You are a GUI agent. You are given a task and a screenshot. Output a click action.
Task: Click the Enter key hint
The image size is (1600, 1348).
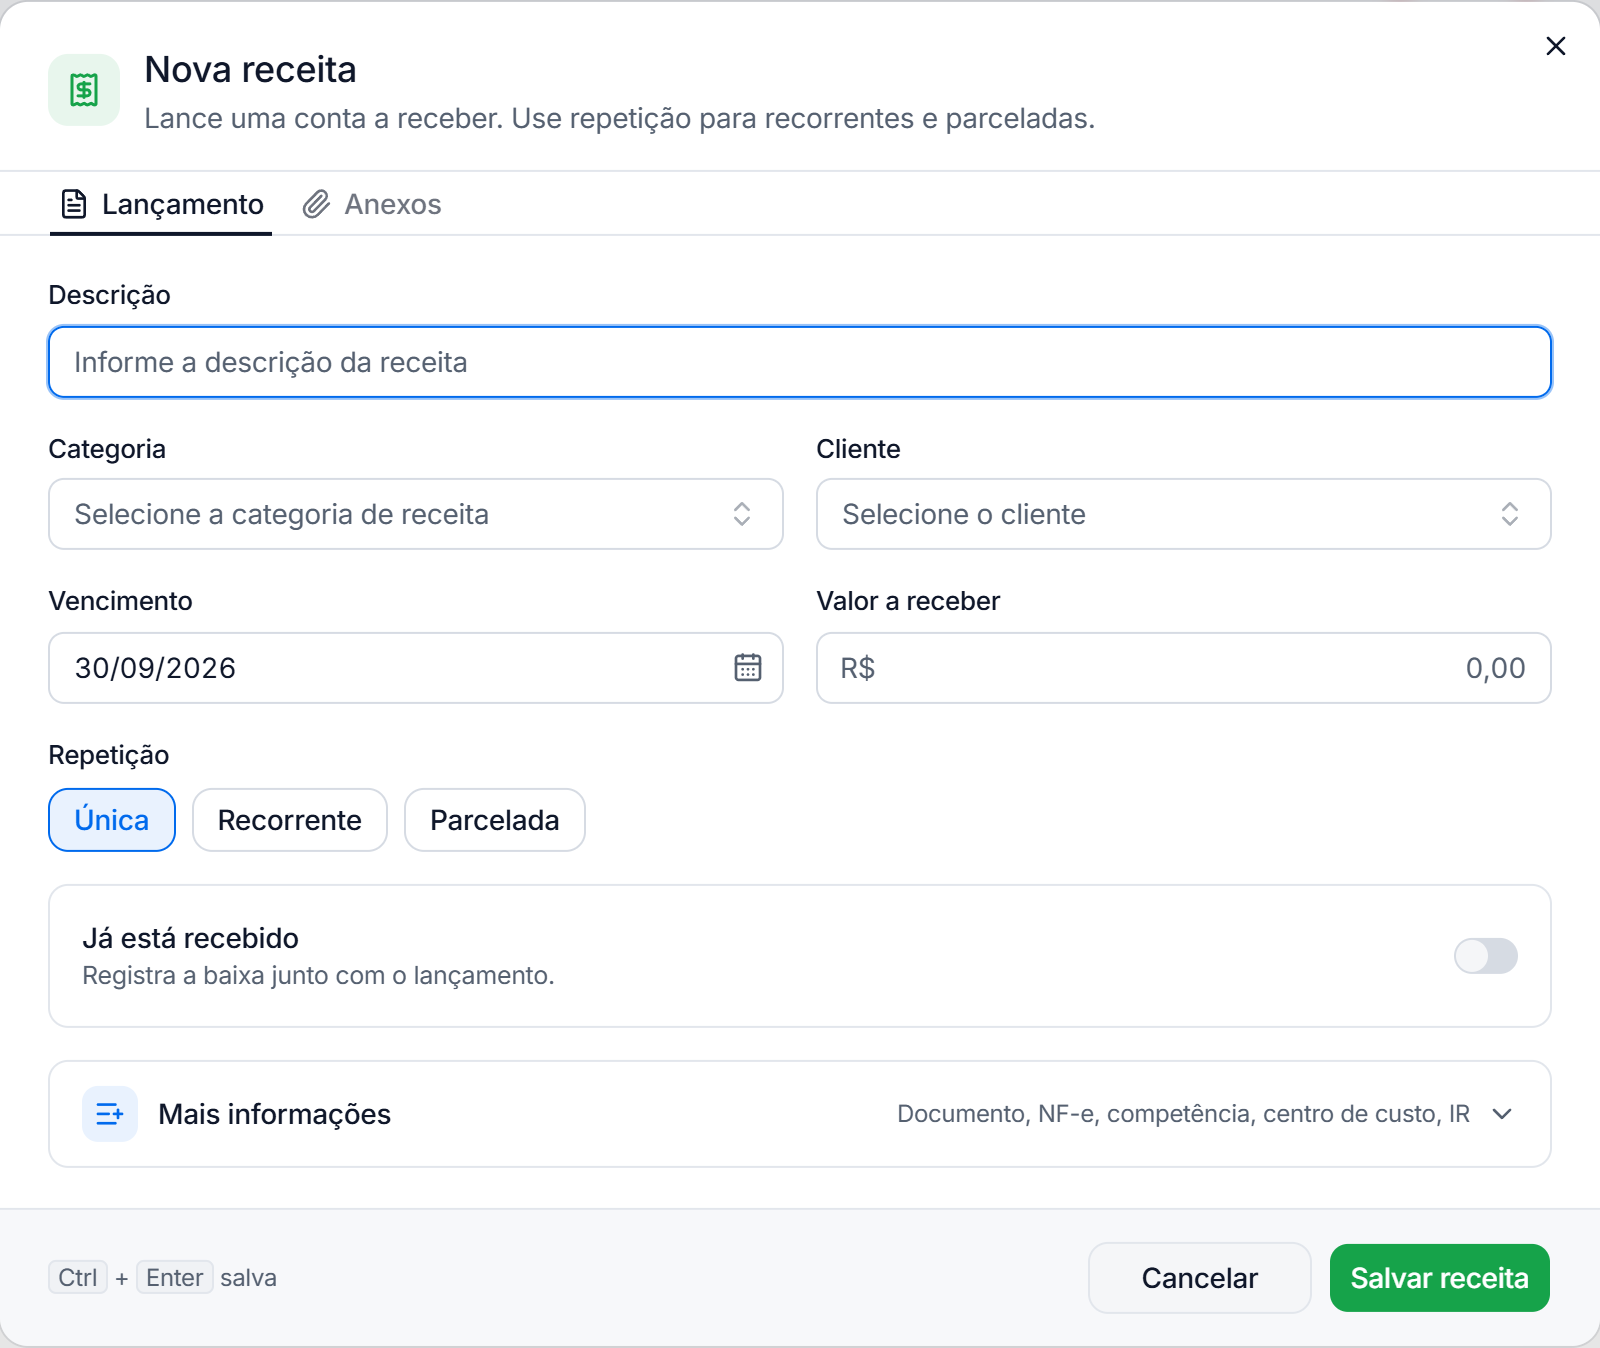tap(175, 1278)
